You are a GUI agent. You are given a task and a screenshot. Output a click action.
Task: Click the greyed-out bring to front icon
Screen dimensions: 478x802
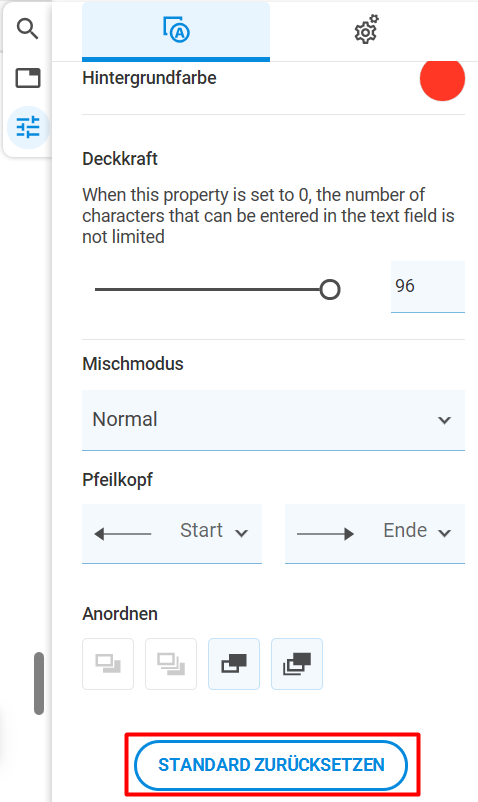(171, 663)
